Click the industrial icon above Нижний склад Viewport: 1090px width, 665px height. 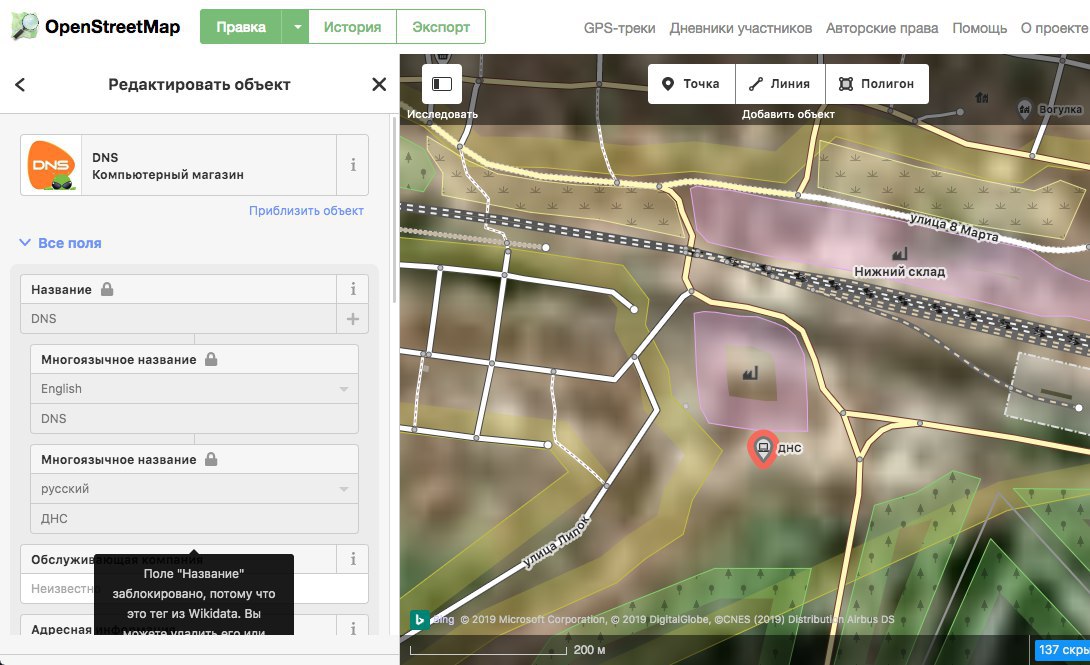pyautogui.click(x=899, y=254)
